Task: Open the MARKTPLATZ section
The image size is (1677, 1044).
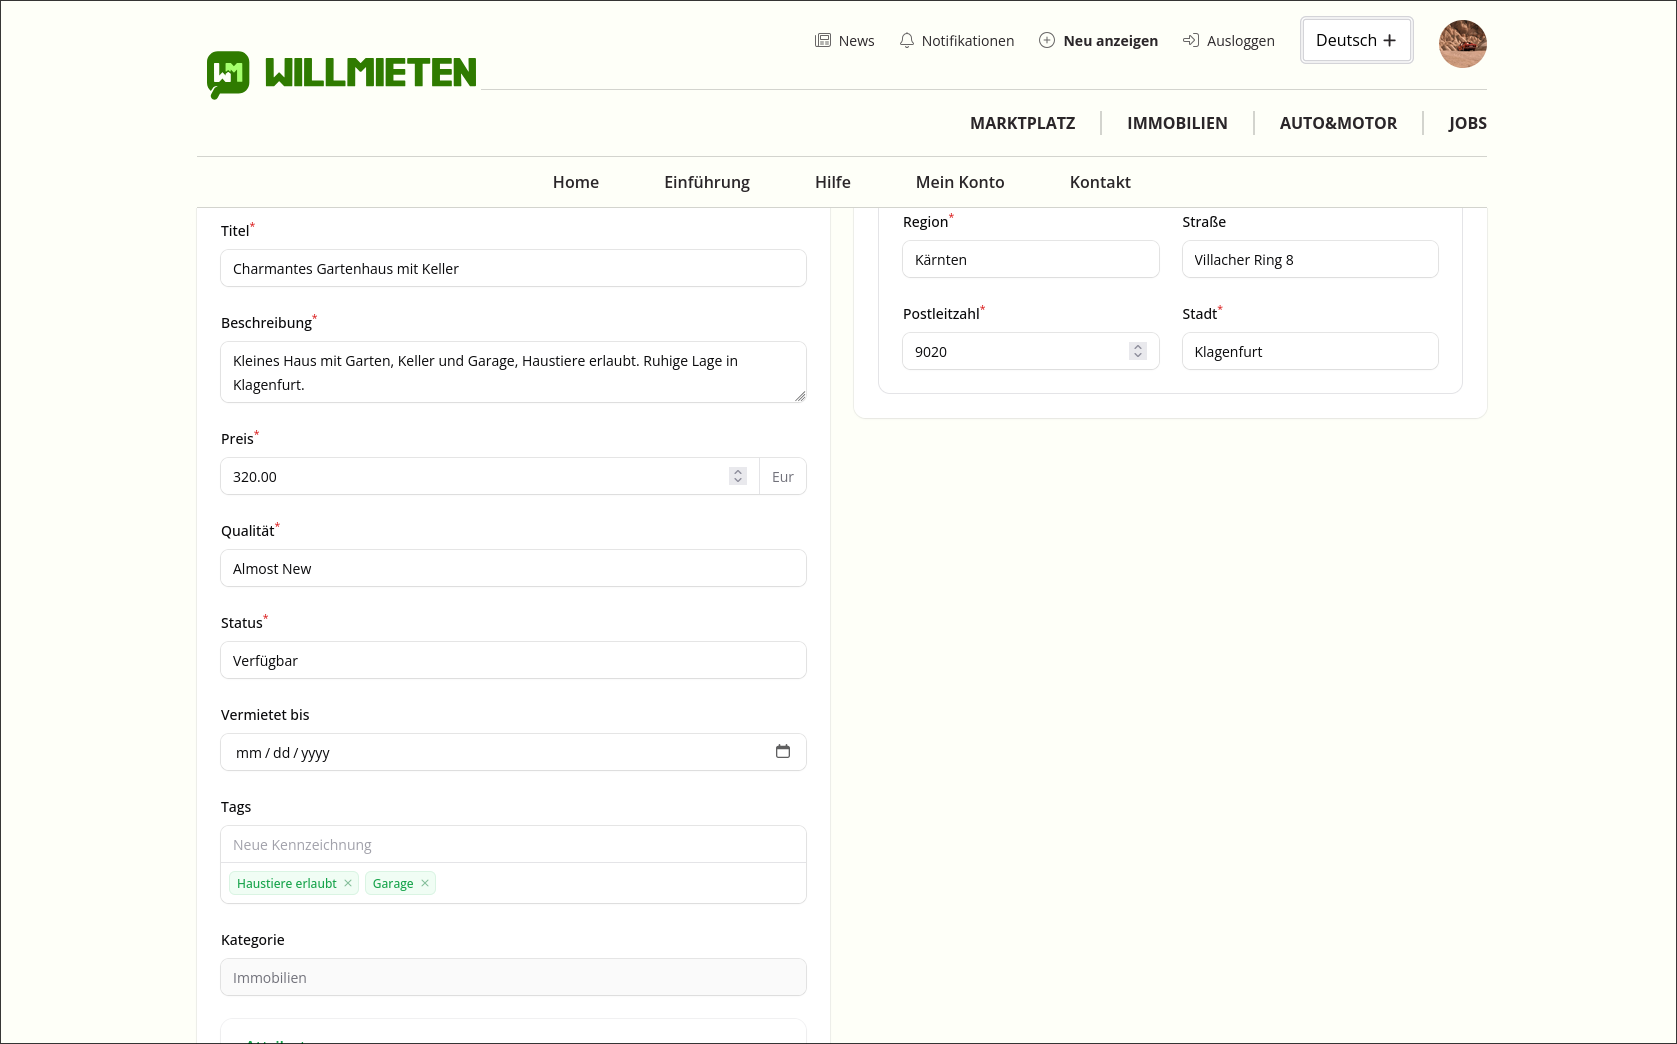Action: pos(1022,123)
